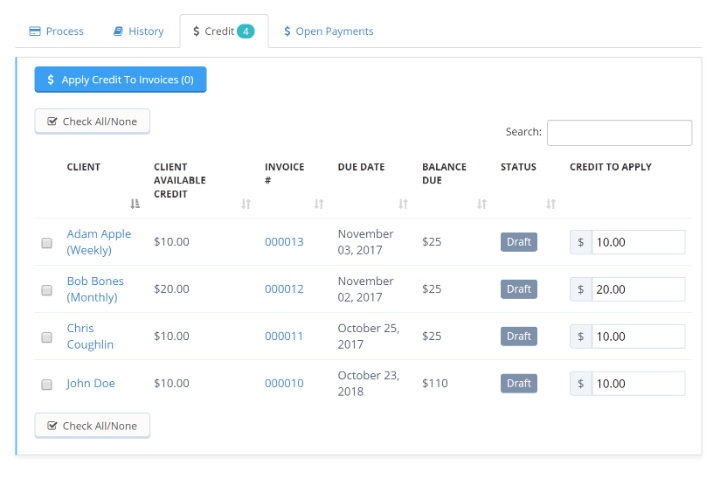Click Draft status badge for invoice 000012
Screen dimensions: 720x479
519,289
